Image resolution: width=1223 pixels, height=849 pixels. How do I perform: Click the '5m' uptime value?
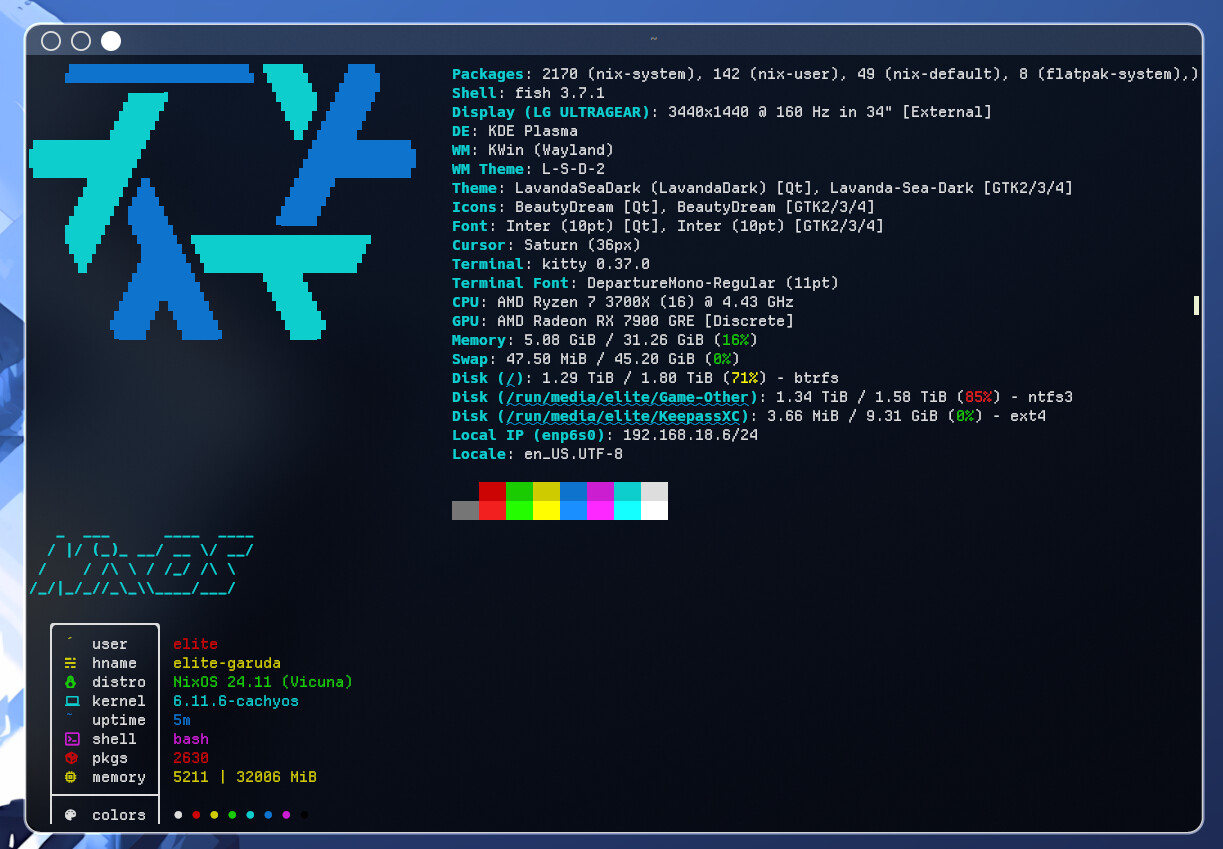coord(182,720)
